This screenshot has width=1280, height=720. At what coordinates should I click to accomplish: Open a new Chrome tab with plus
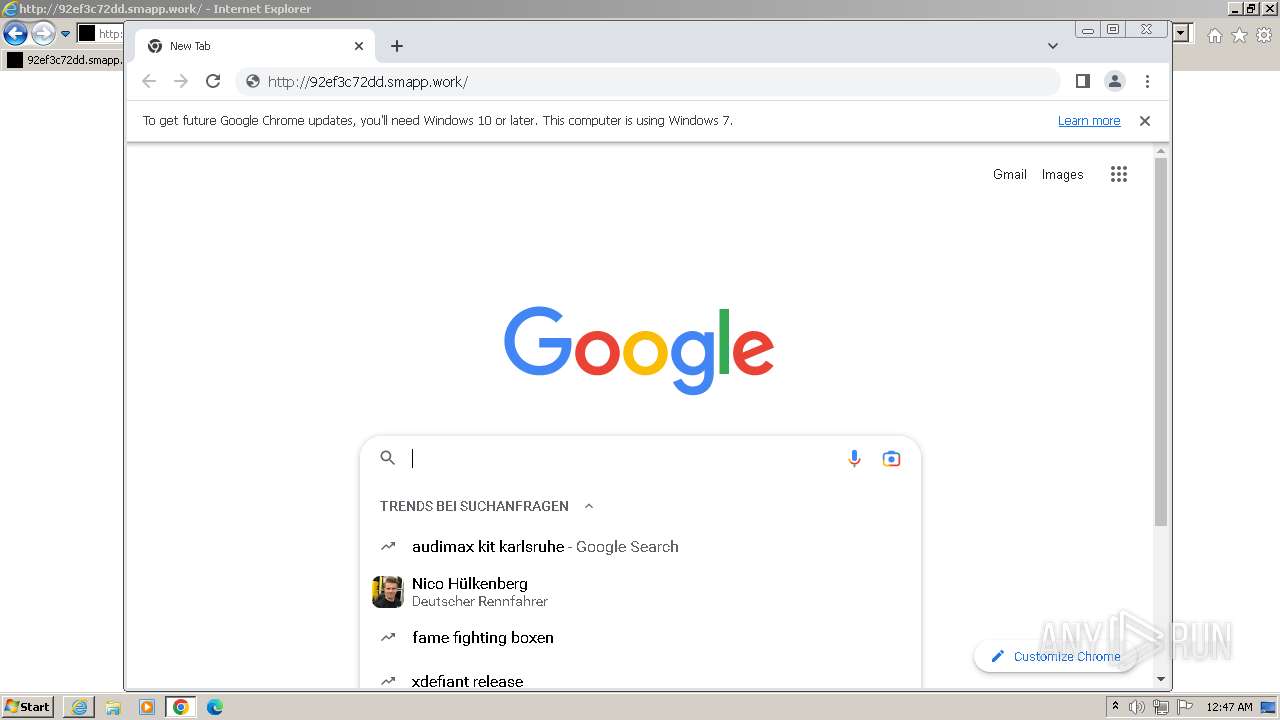(x=397, y=46)
